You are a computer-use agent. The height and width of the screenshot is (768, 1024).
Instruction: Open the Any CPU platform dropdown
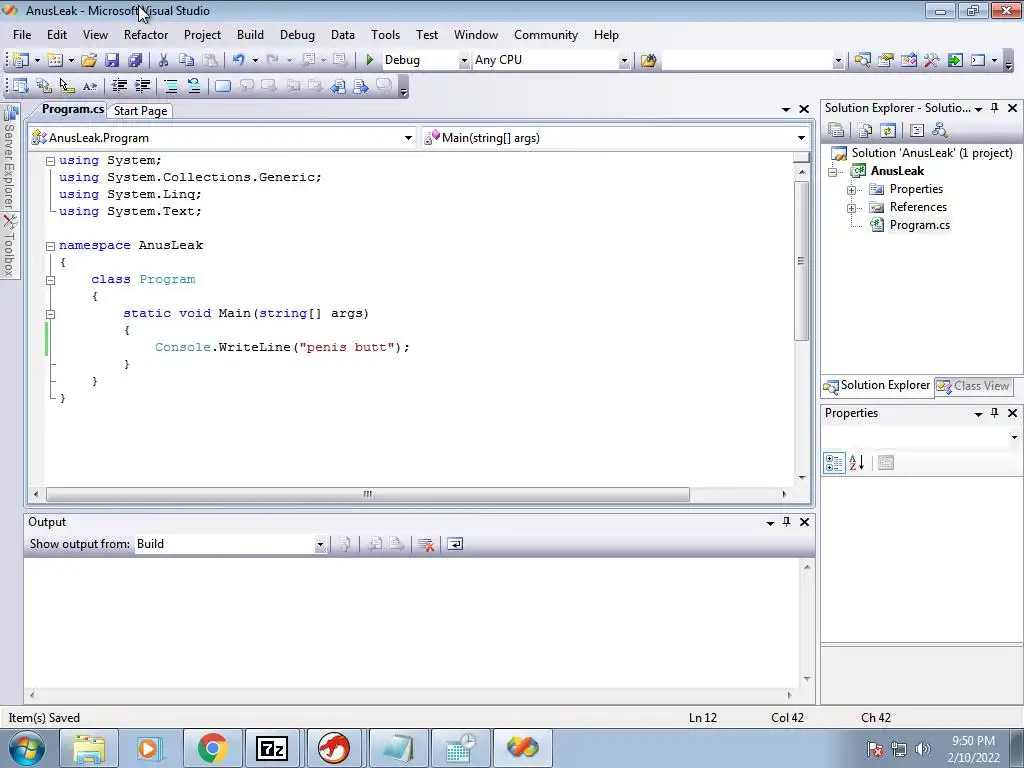pyautogui.click(x=624, y=60)
